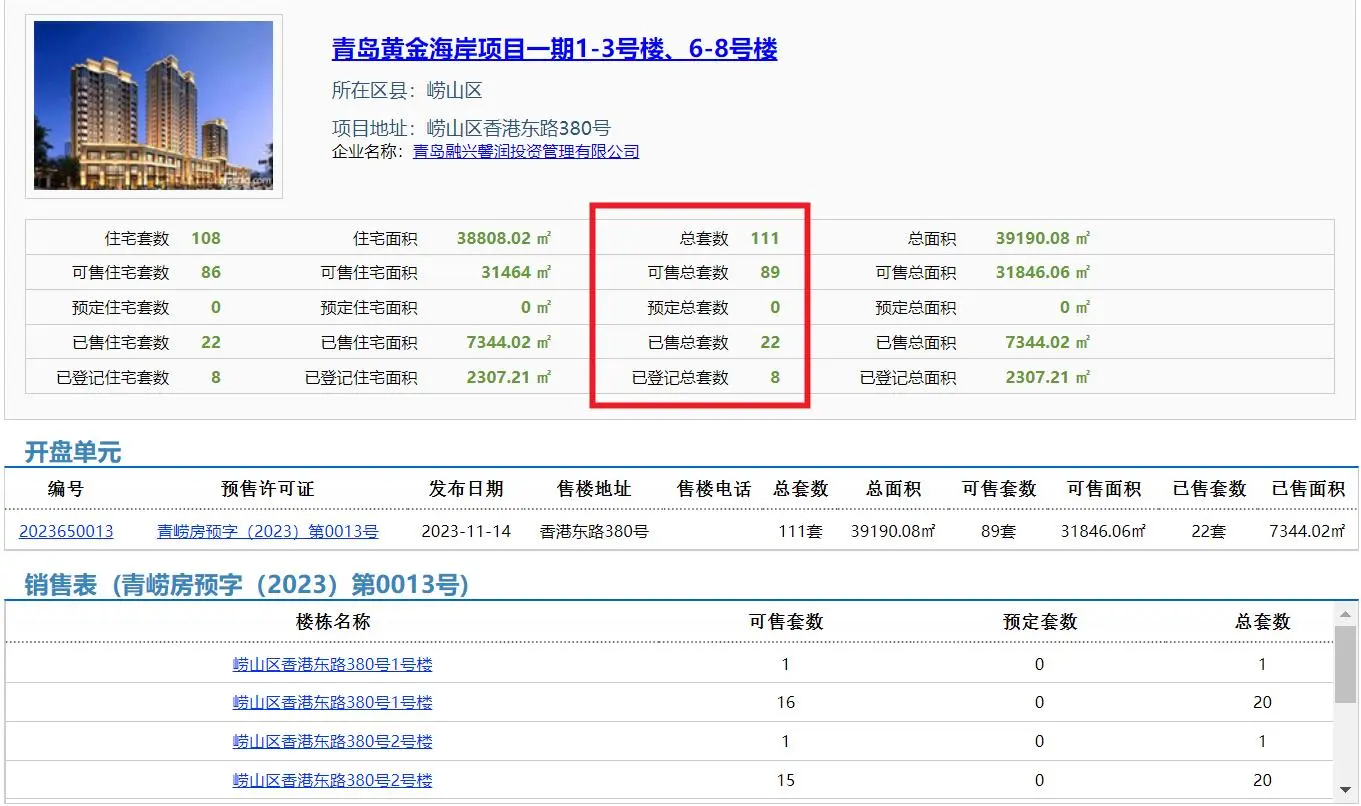
Task: Click the 已售套数 column header
Action: pos(1210,489)
